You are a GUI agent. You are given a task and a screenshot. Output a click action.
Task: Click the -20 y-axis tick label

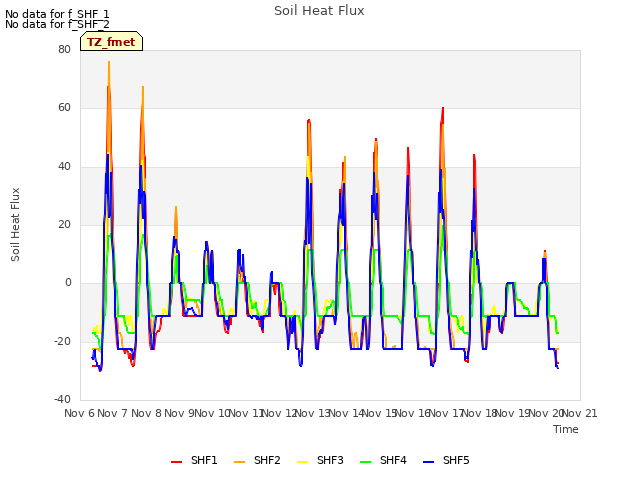(63, 341)
